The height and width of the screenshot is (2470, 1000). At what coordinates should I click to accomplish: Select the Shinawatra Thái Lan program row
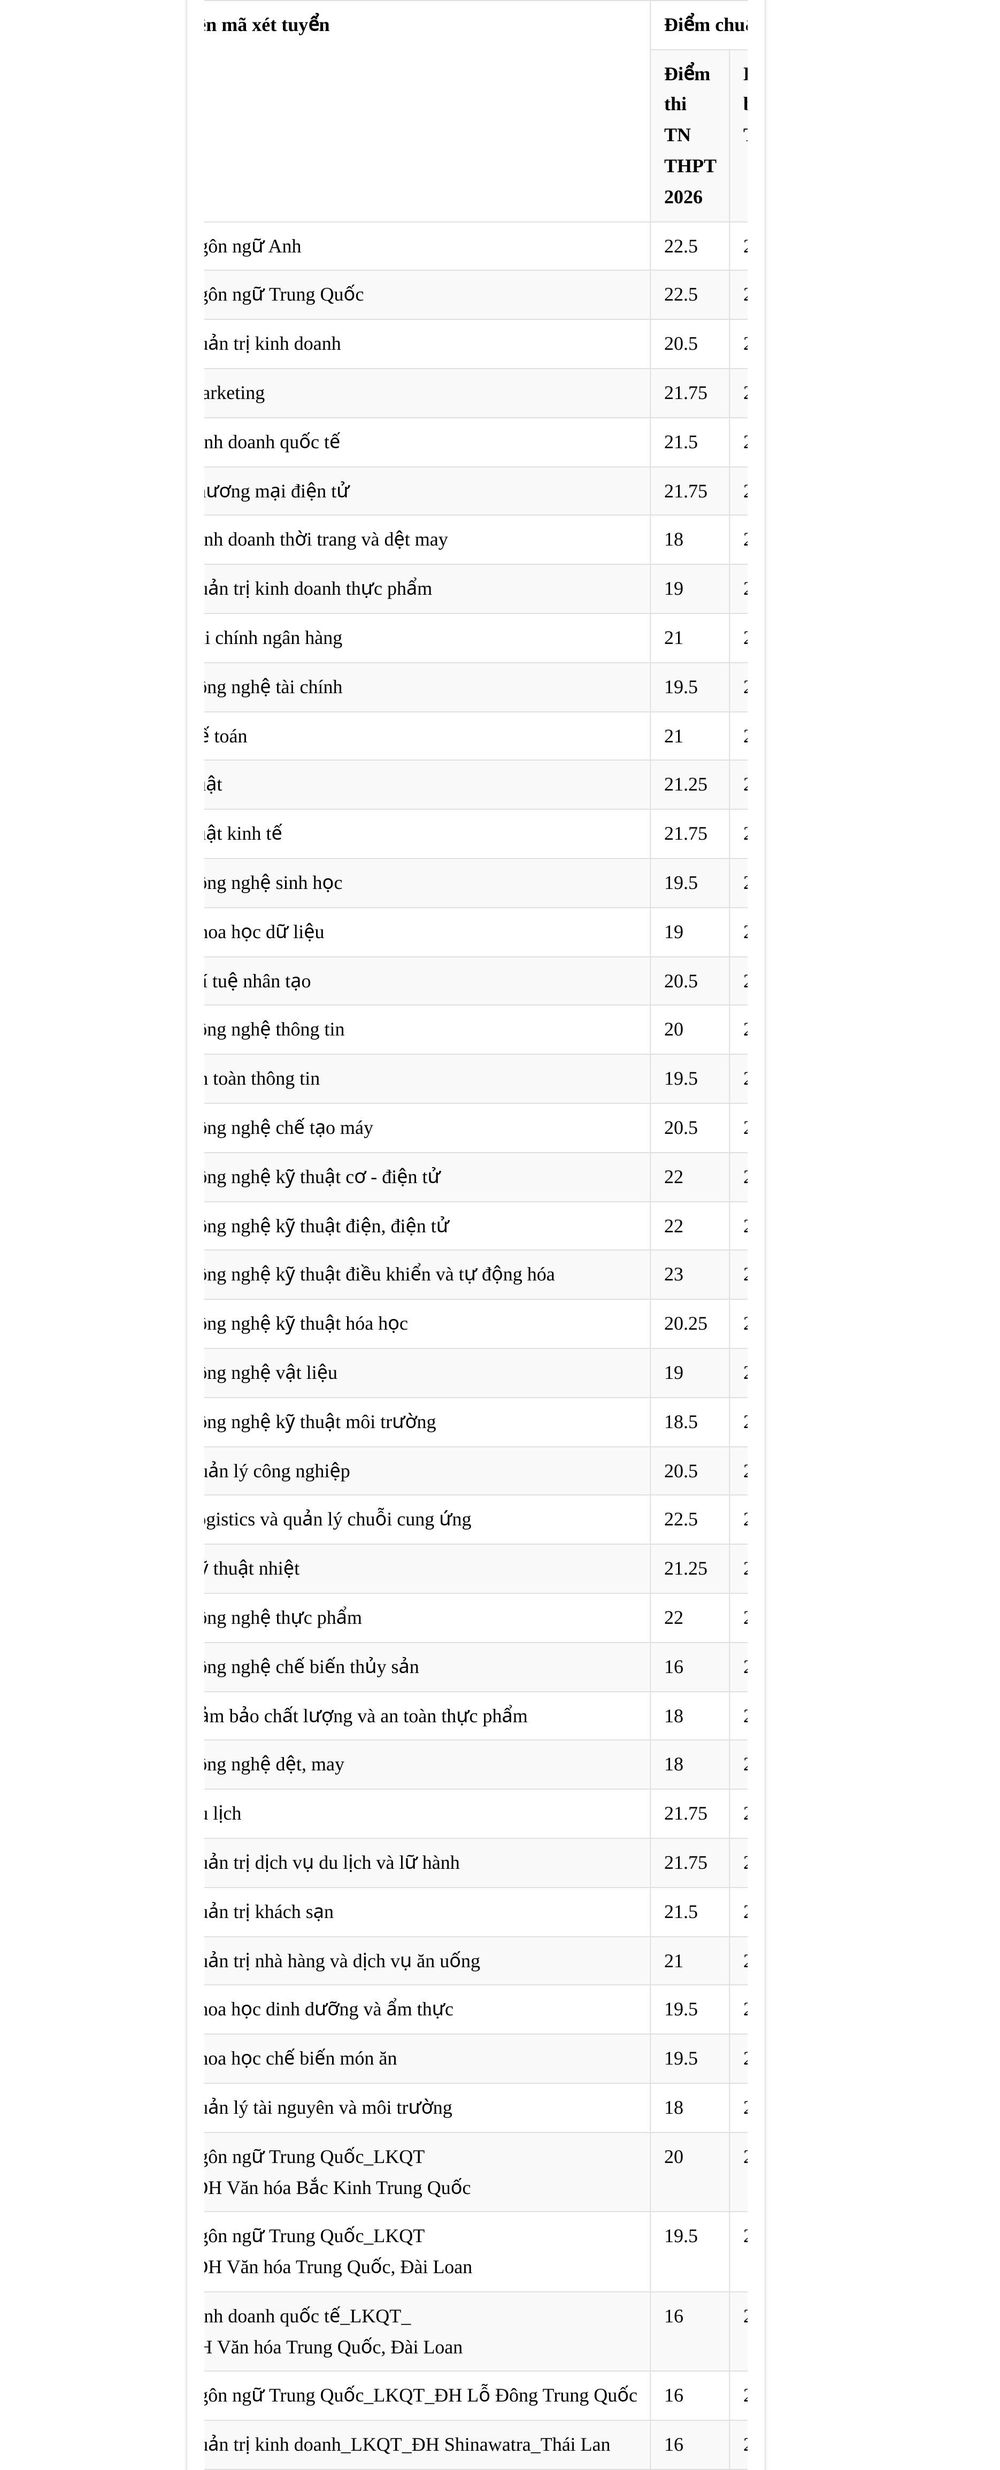pyautogui.click(x=476, y=2444)
